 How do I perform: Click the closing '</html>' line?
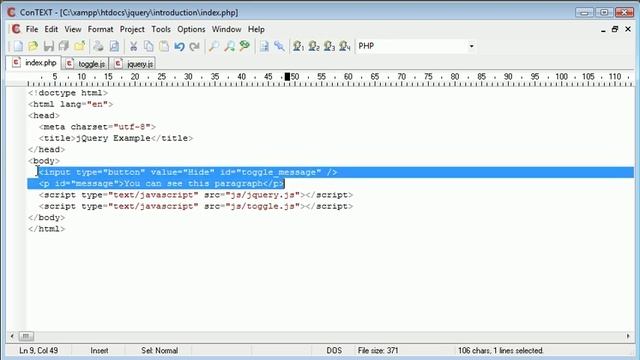point(47,229)
